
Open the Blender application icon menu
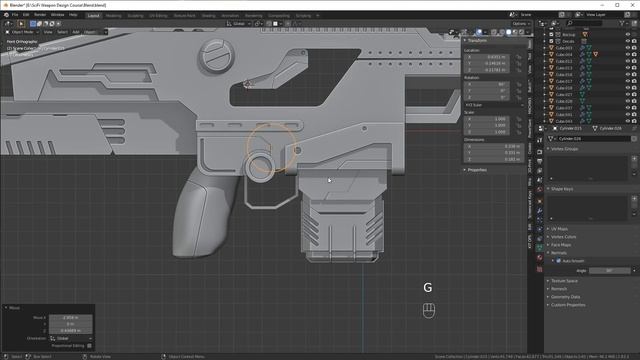pos(6,15)
